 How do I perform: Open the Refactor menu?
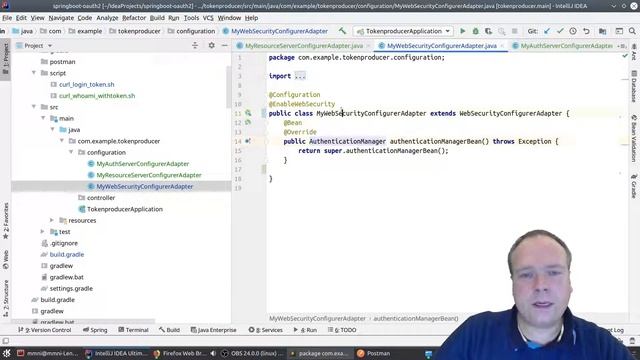(x=134, y=18)
